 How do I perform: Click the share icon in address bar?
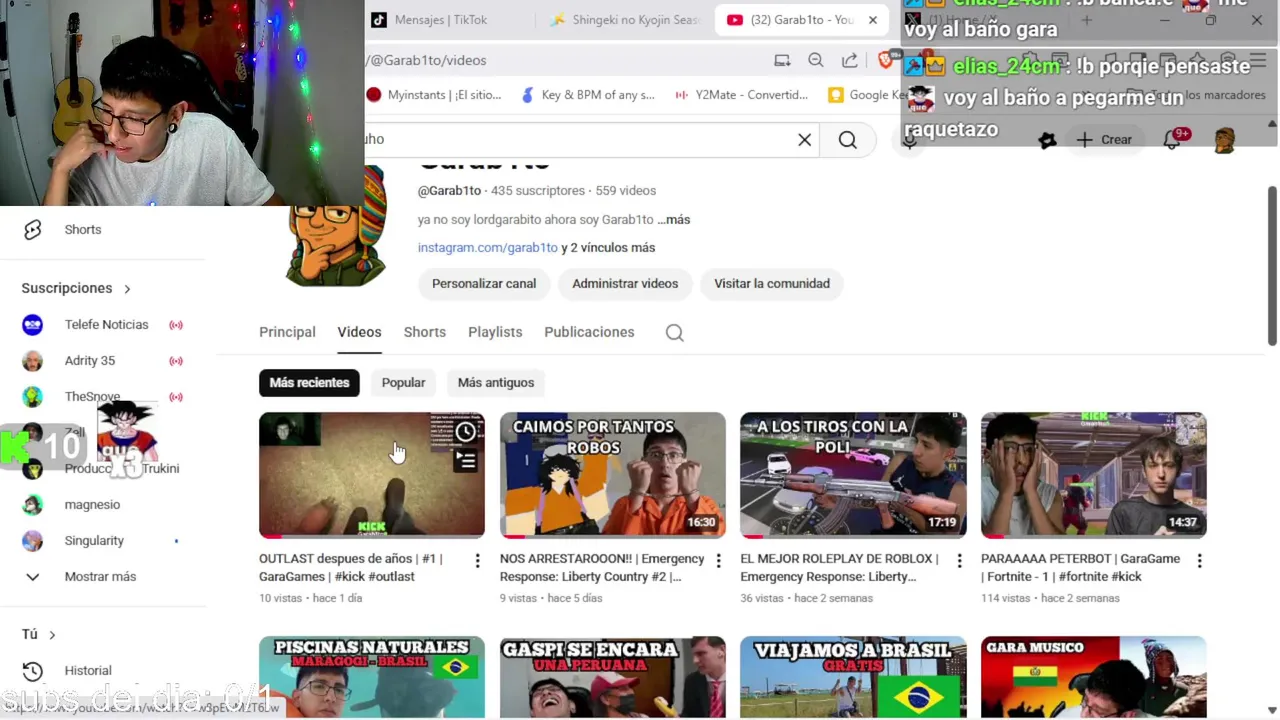pos(850,60)
